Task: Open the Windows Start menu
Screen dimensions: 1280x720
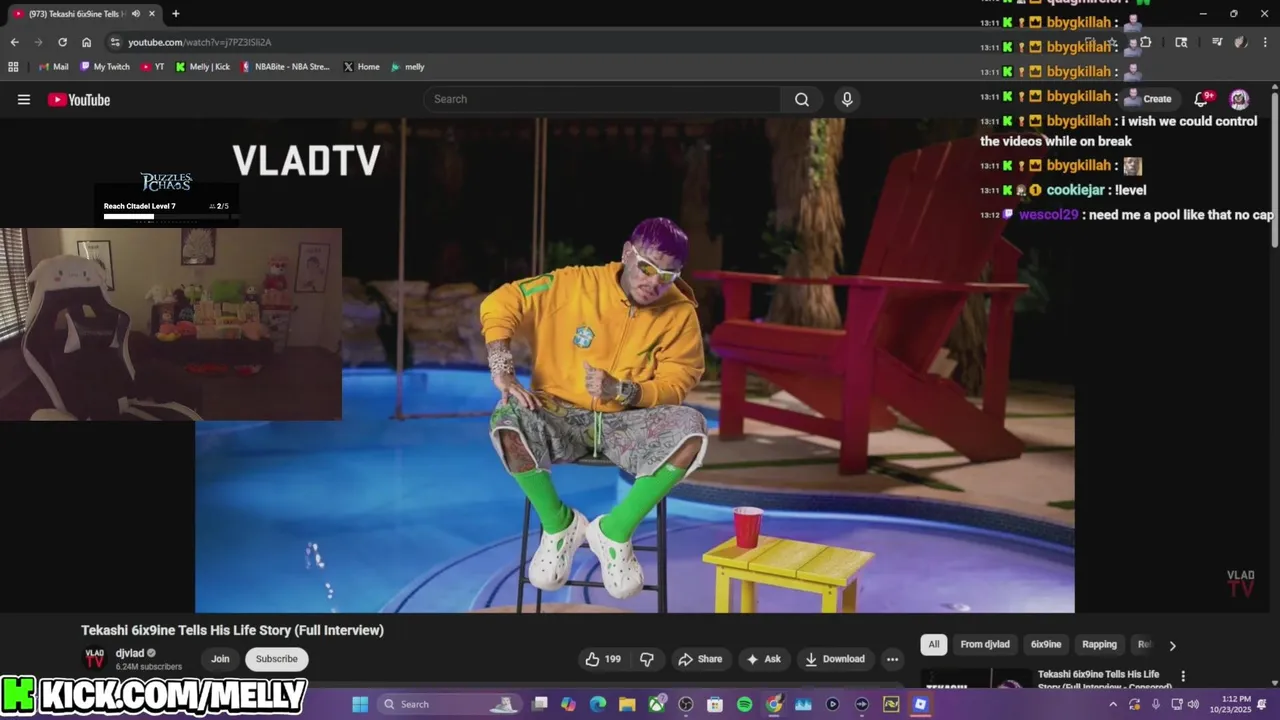Action: pos(360,704)
